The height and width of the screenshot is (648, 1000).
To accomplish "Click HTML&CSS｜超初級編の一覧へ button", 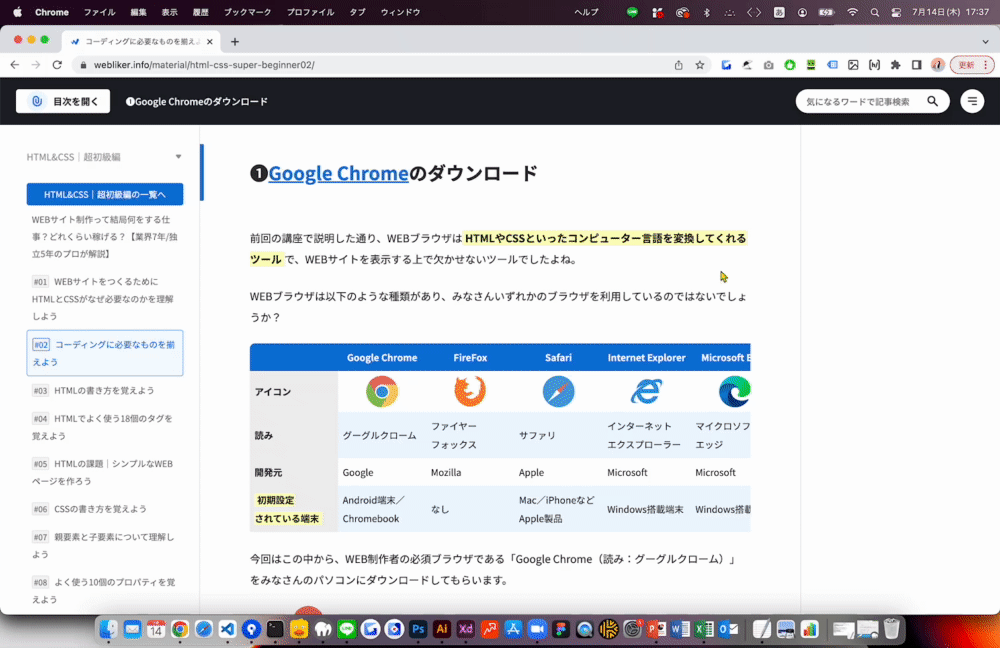I will point(105,194).
